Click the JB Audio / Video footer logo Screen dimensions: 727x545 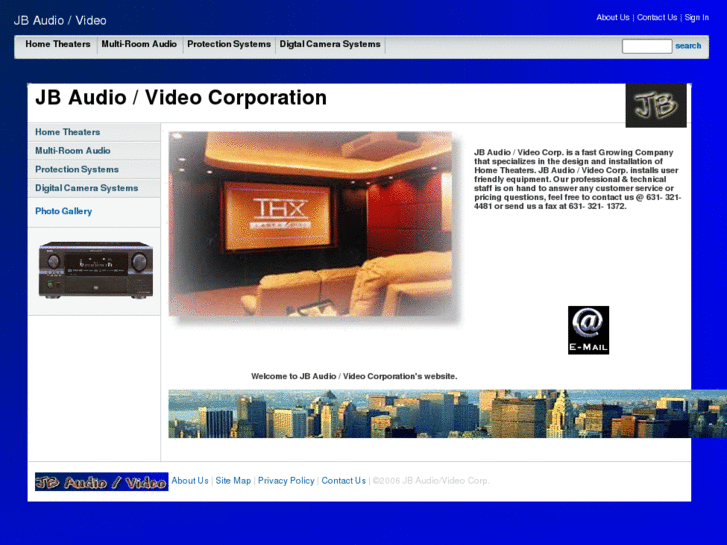102,481
